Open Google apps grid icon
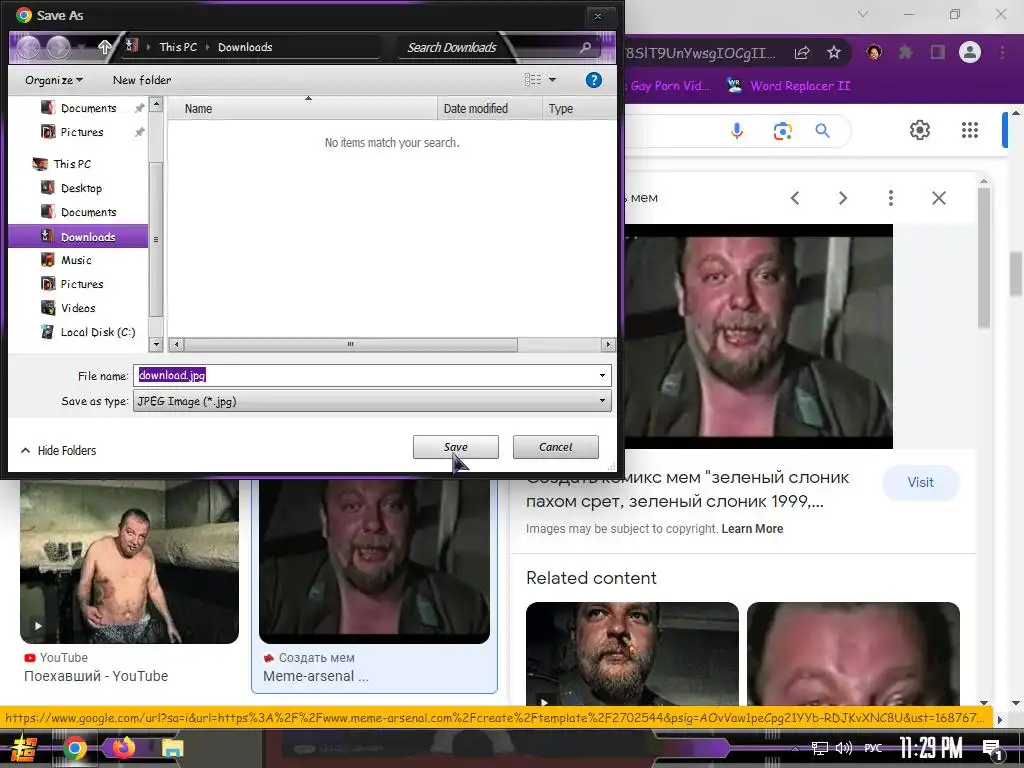Screen dimensions: 1024x768 [x=970, y=130]
